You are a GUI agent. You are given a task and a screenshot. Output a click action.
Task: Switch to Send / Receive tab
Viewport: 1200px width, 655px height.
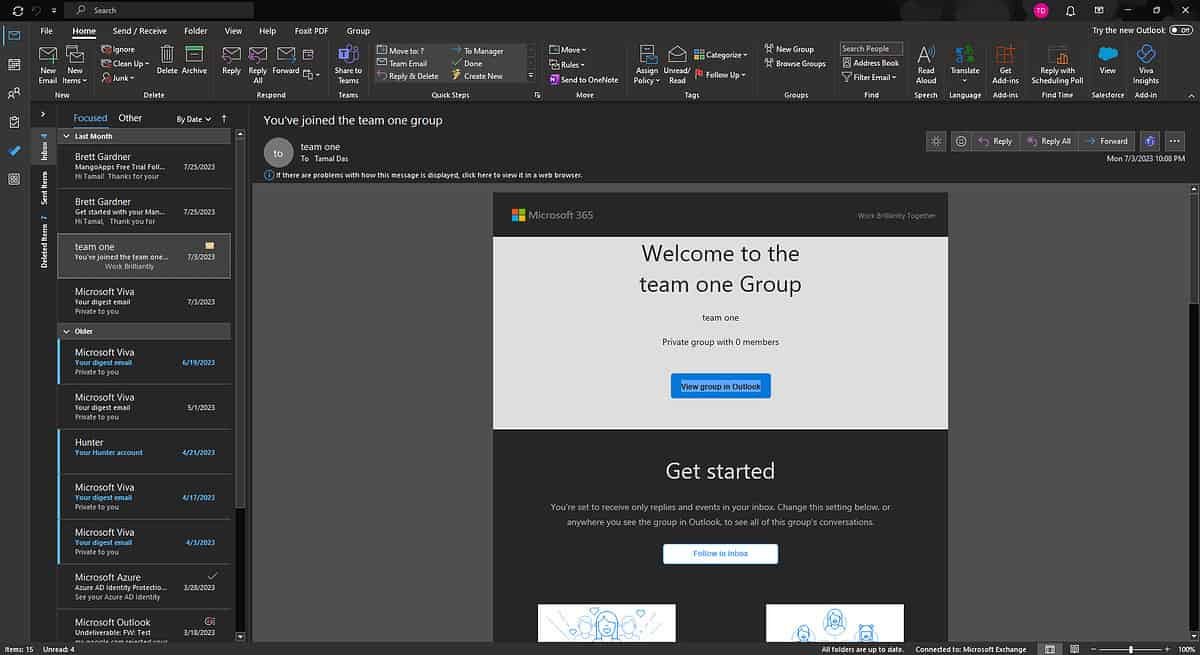[140, 31]
